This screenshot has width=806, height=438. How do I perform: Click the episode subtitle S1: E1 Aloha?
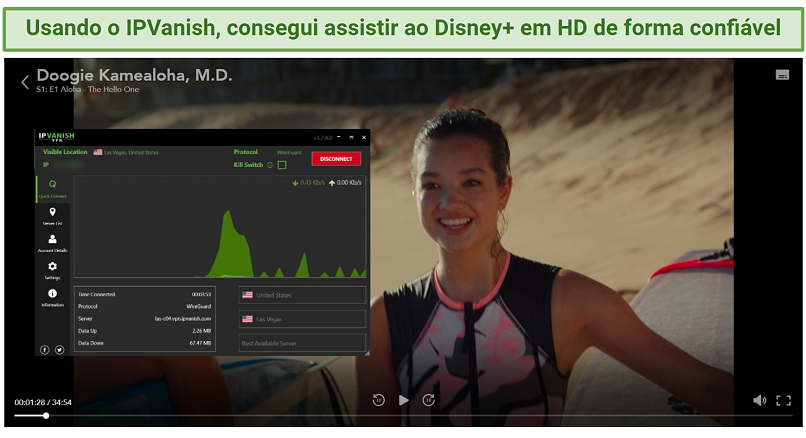59,89
